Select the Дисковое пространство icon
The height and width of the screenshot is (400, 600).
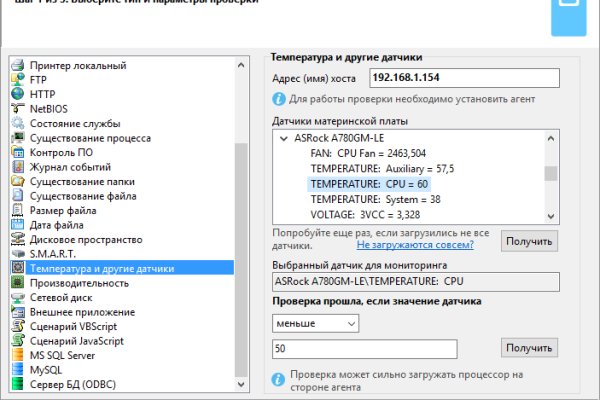(x=17, y=240)
